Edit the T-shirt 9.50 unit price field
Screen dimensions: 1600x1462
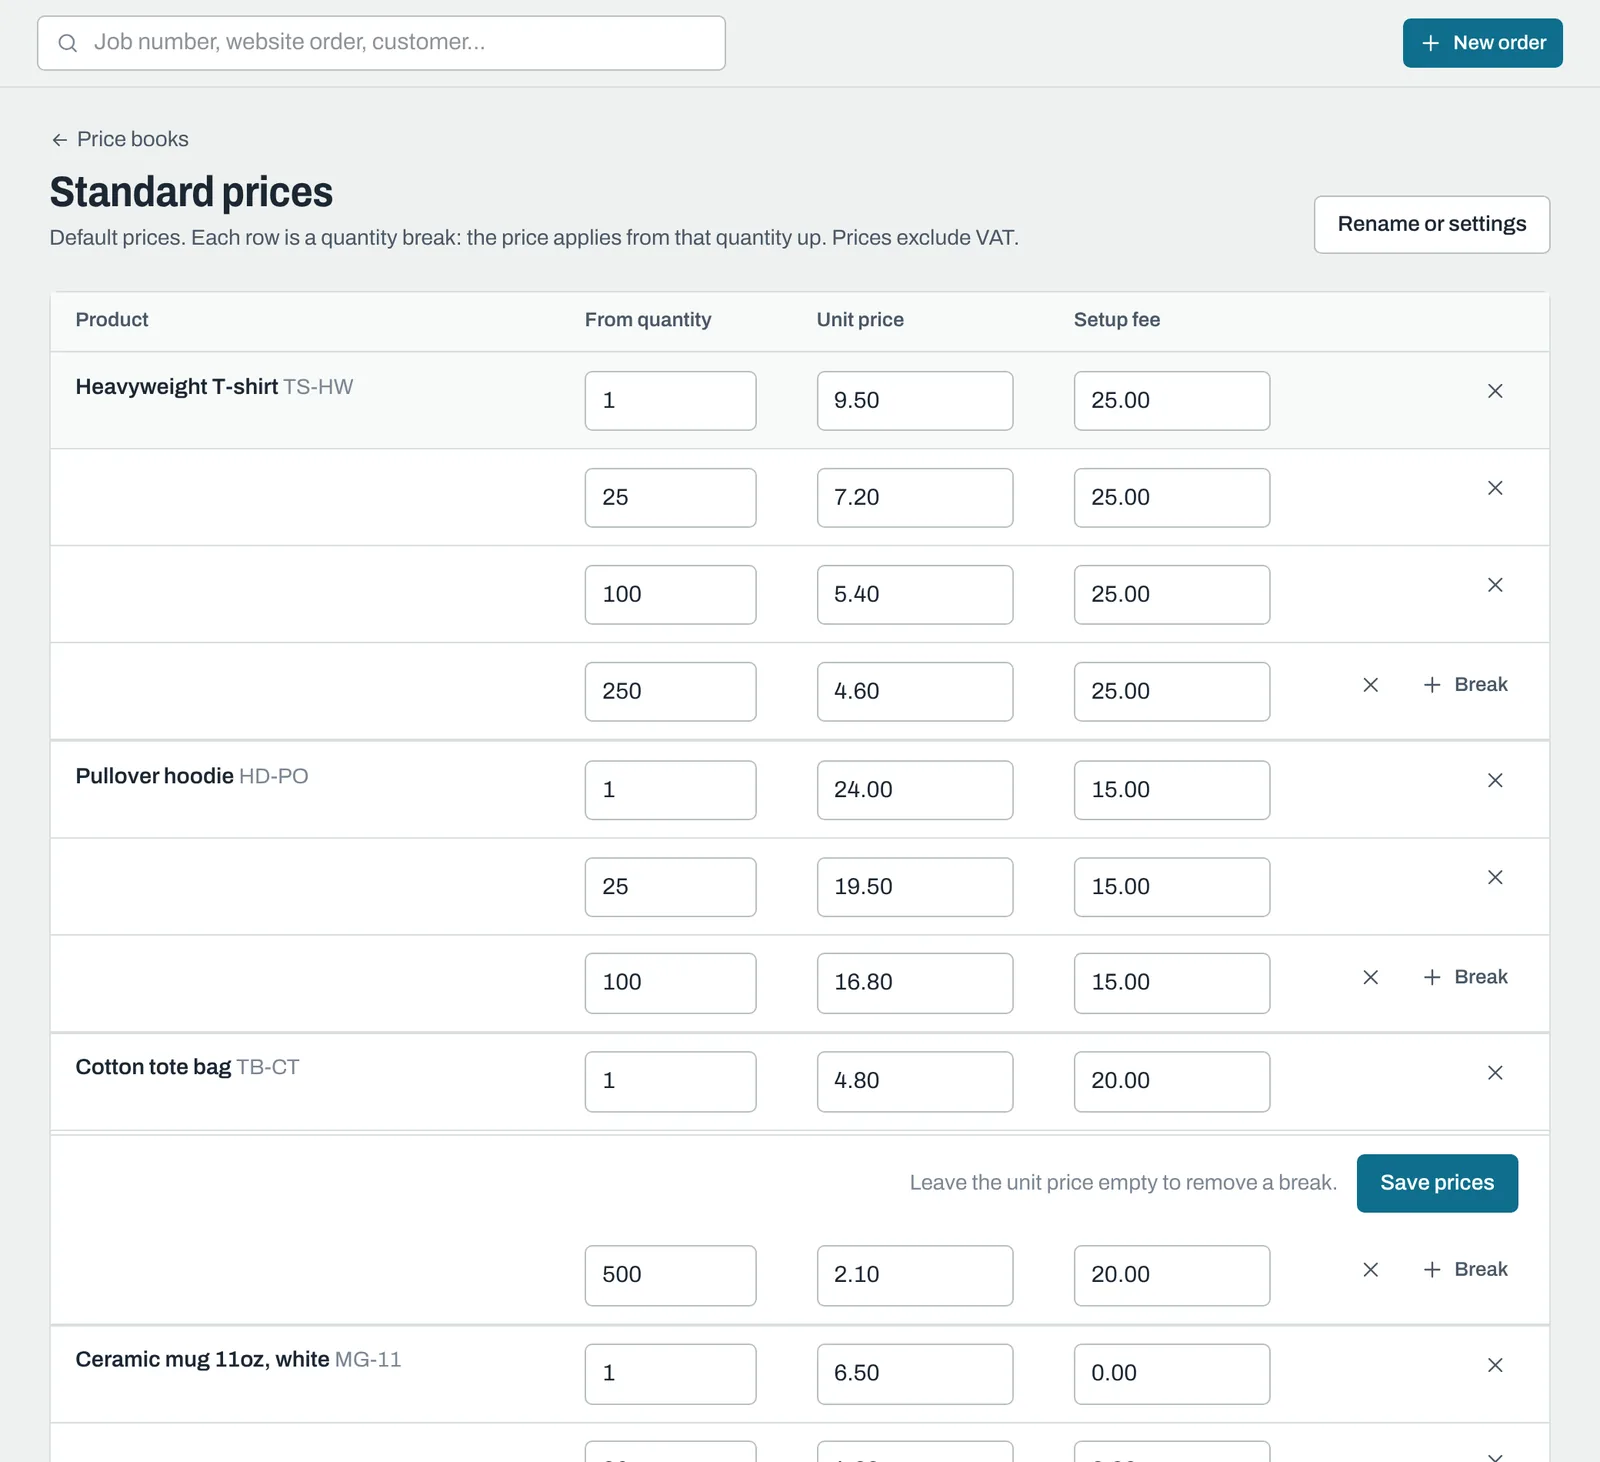[x=915, y=401]
